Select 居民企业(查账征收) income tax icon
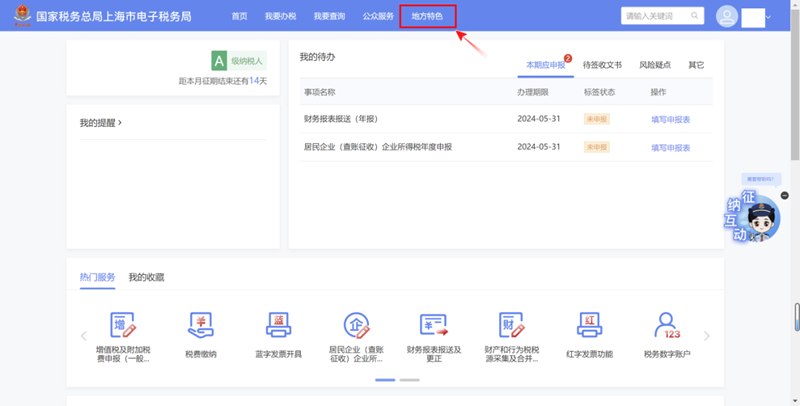The height and width of the screenshot is (406, 800). 356,326
